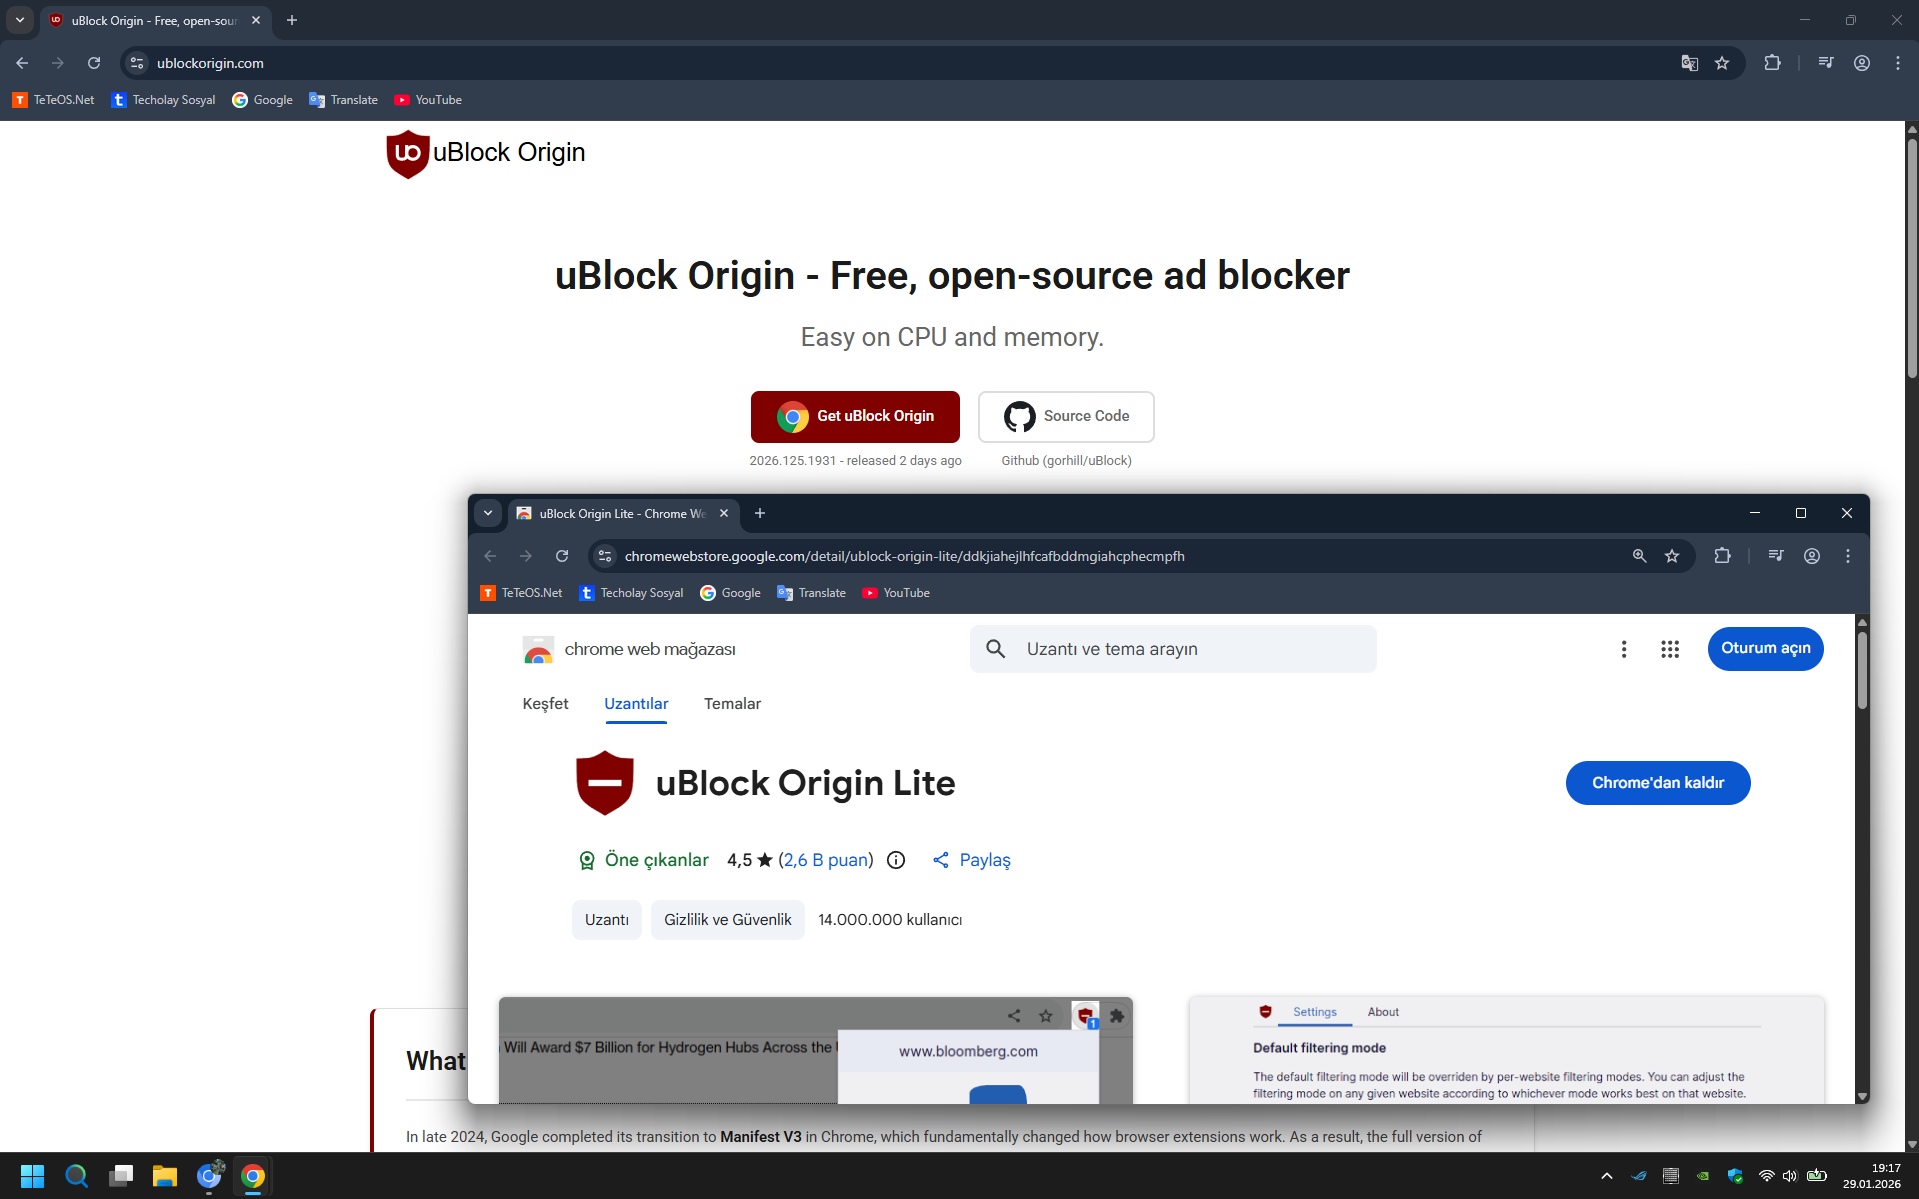1919x1199 pixels.
Task: Go back in the ublockorigin.com window
Action: click(22, 63)
